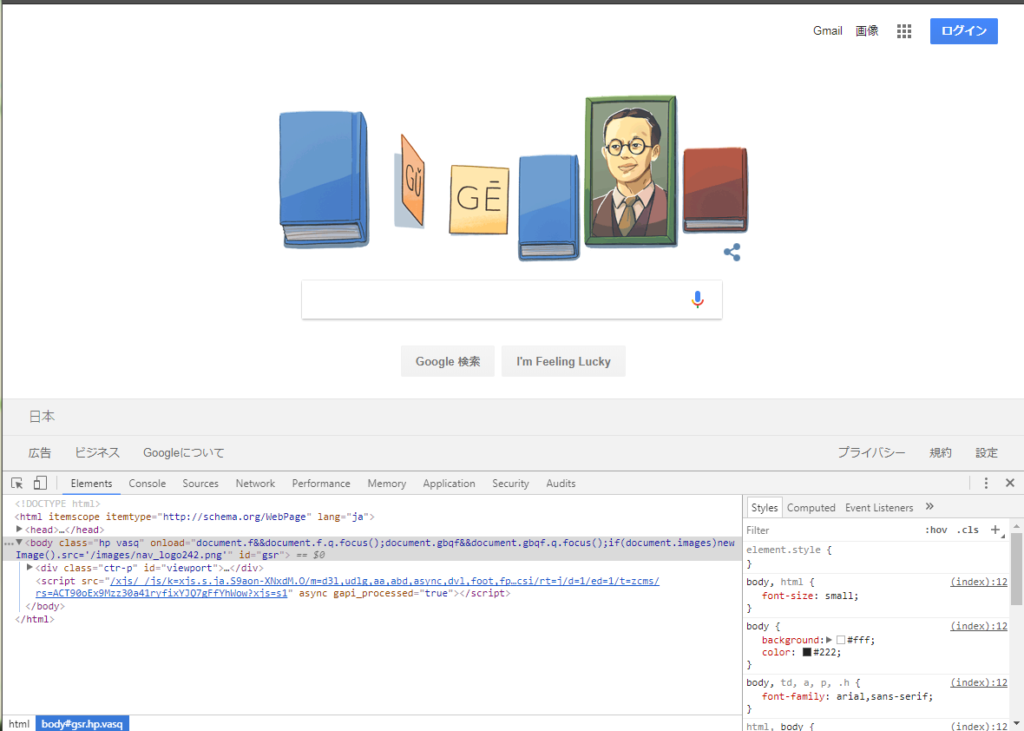Viewport: 1024px width, 731px height.
Task: Click the blue ログイン button
Action: tap(964, 31)
